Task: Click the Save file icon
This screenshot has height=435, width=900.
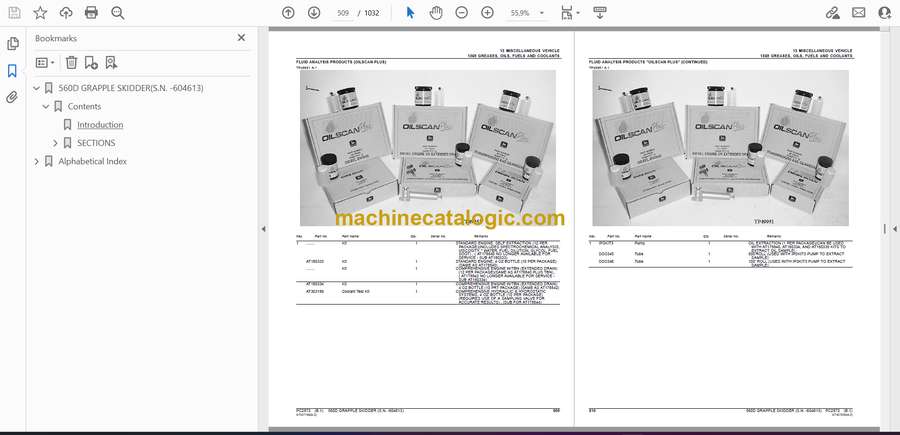Action: point(14,13)
